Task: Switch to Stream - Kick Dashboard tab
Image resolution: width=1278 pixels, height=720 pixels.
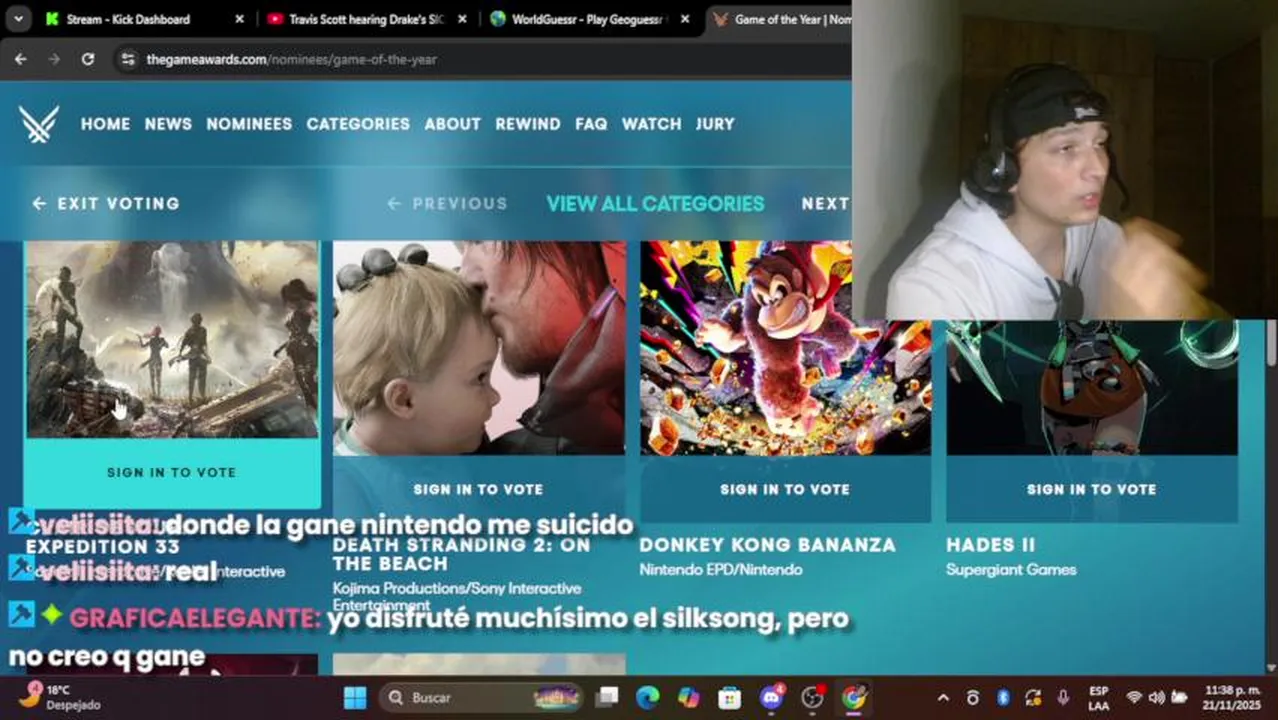Action: pos(127,19)
